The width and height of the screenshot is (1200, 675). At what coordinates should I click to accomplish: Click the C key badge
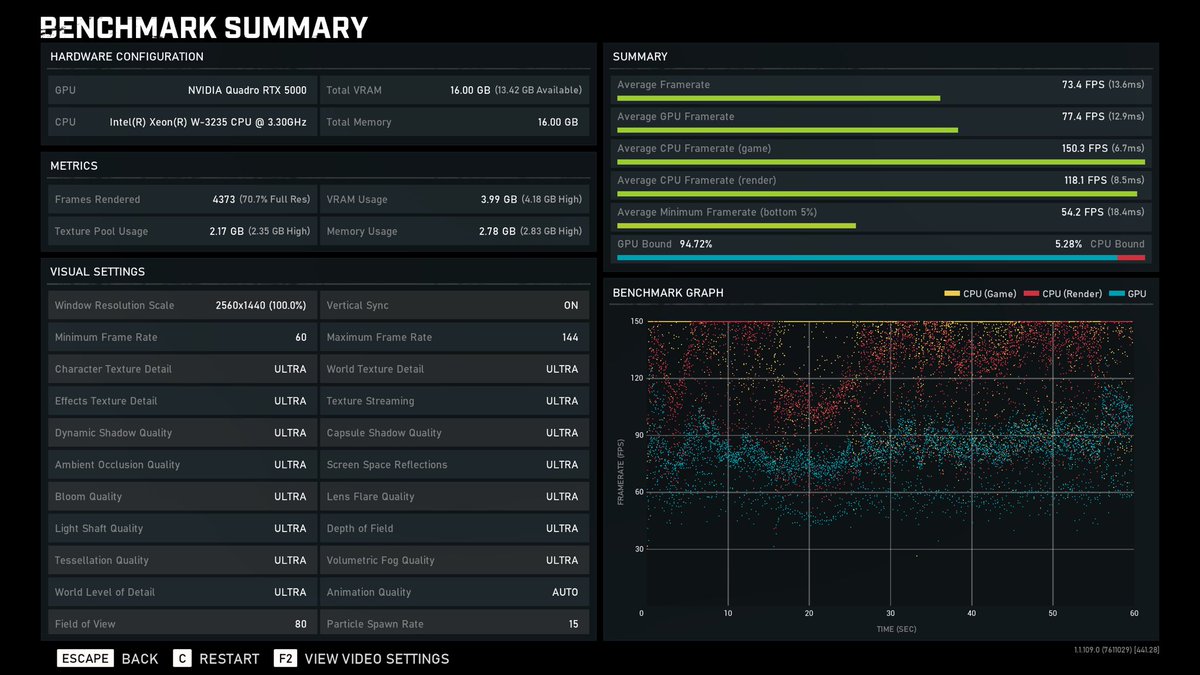182,658
